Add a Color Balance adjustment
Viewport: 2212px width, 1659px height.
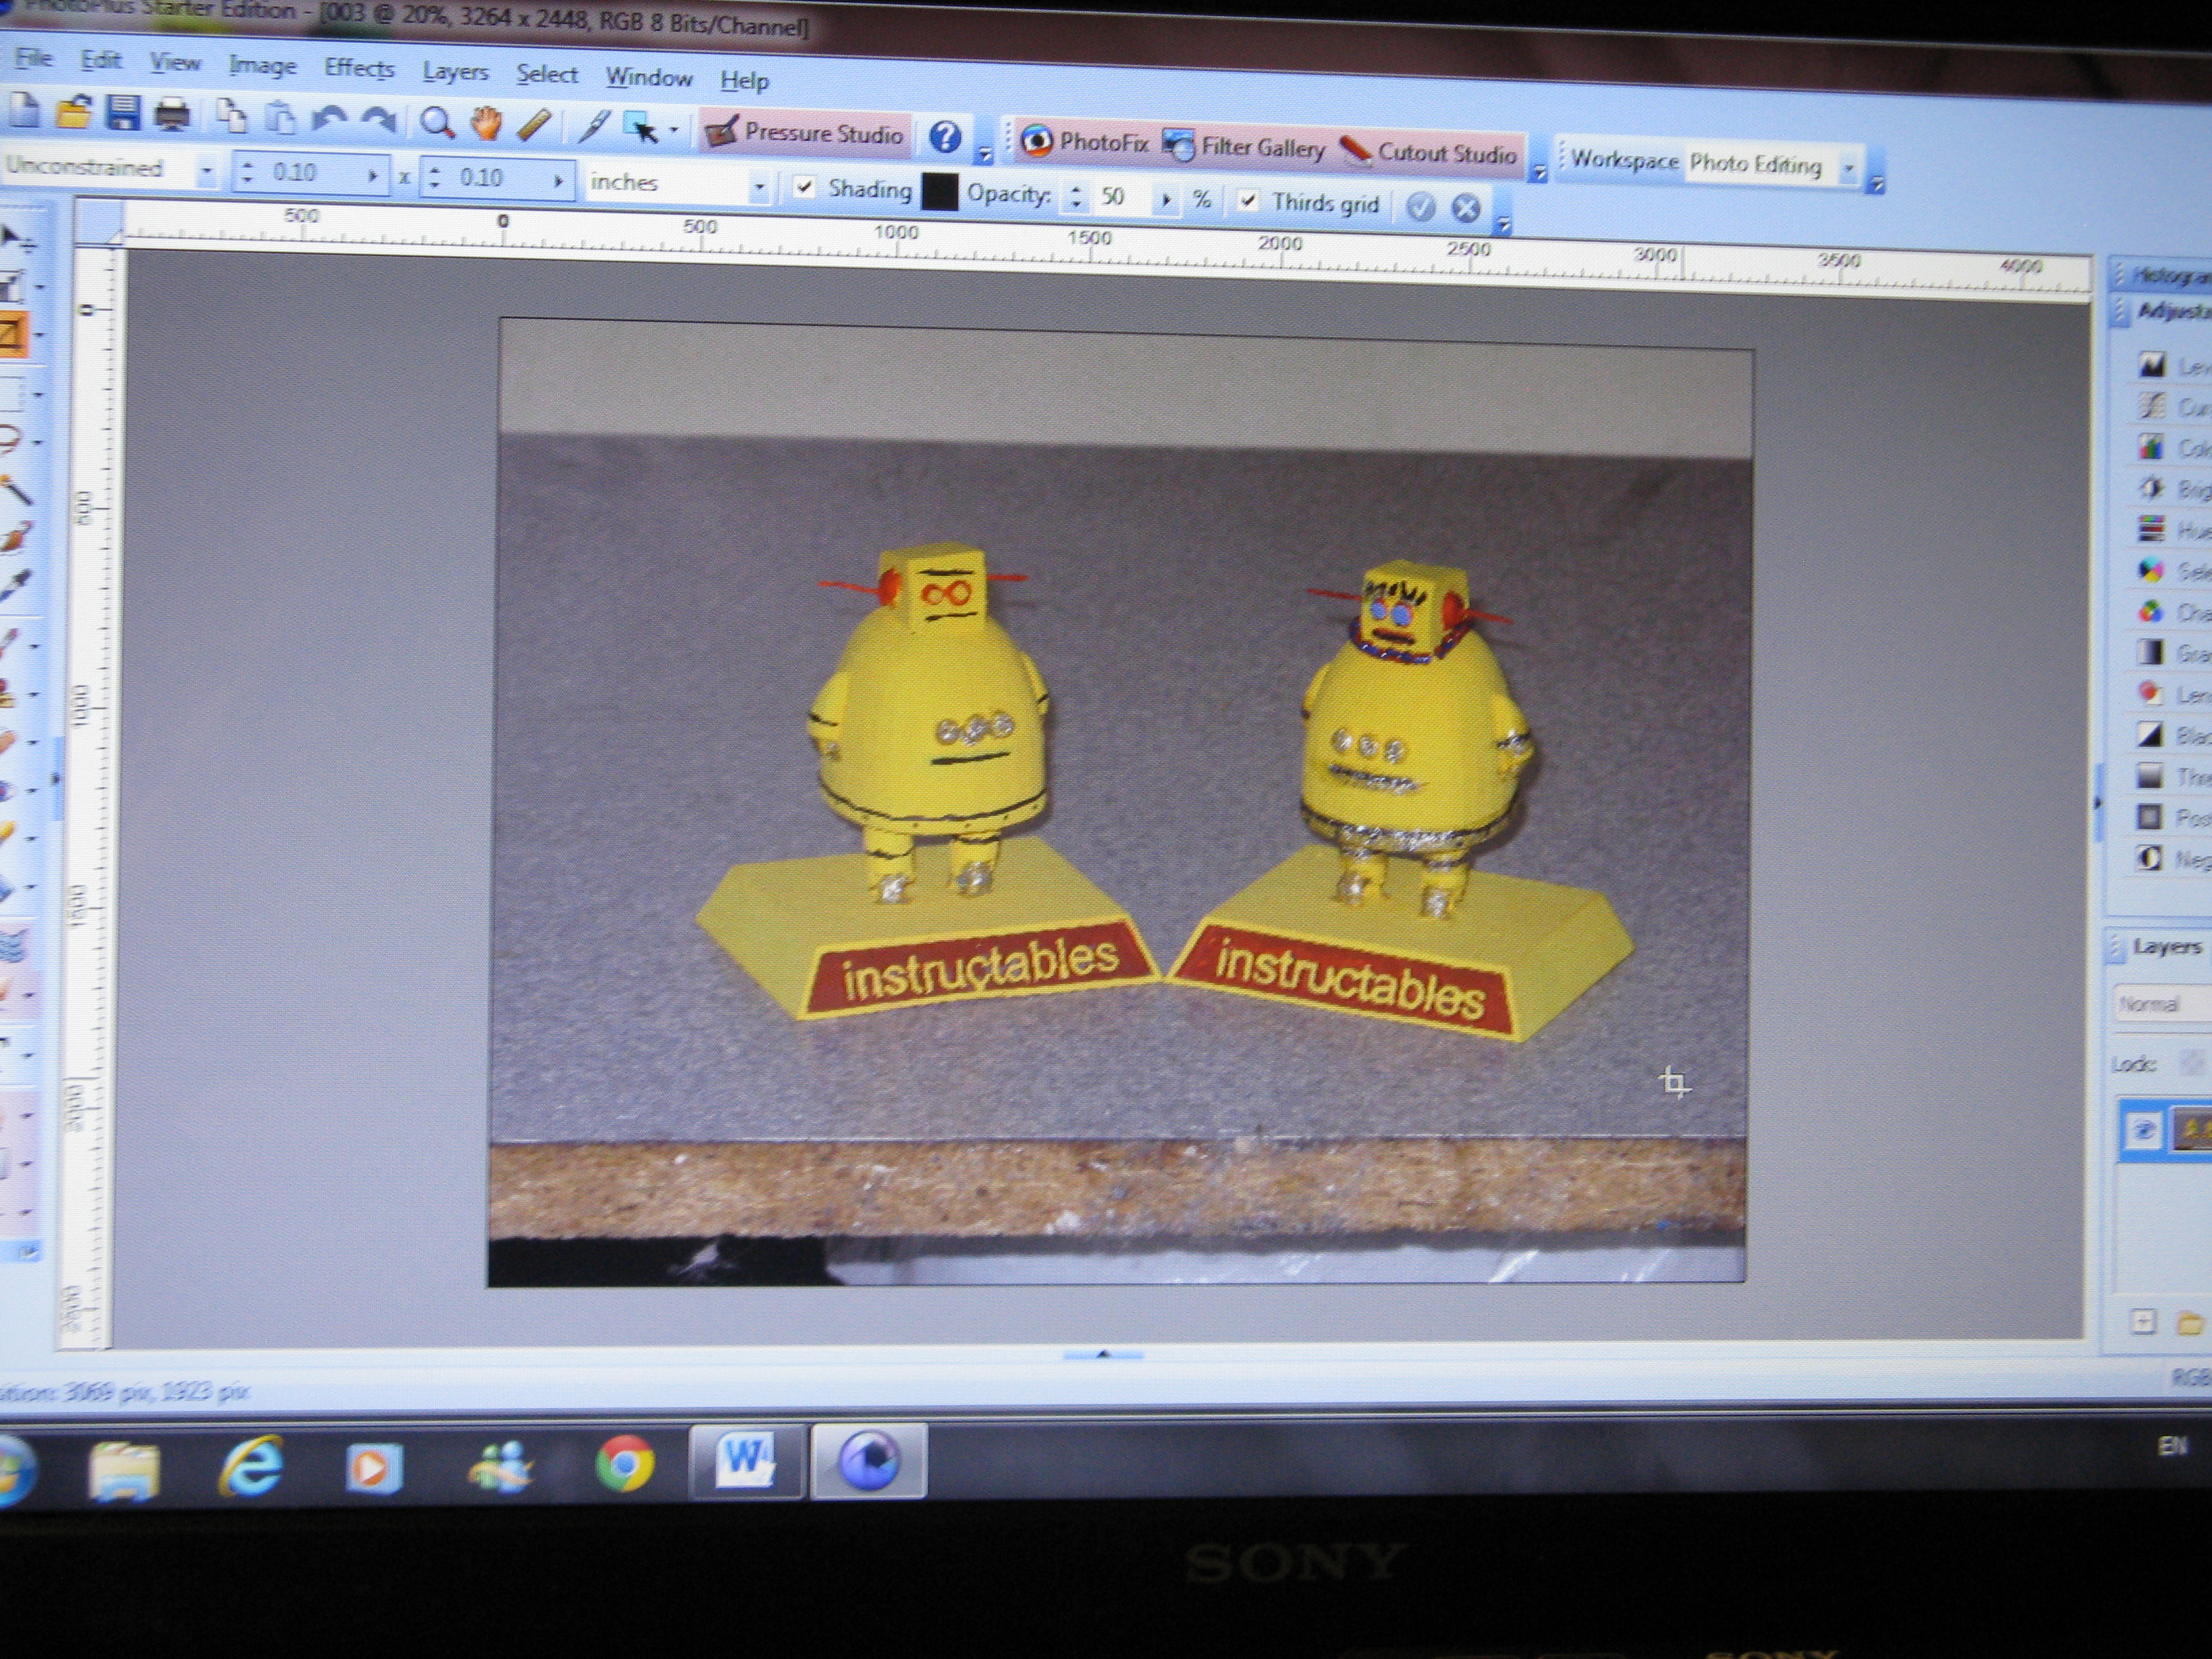coord(2152,447)
